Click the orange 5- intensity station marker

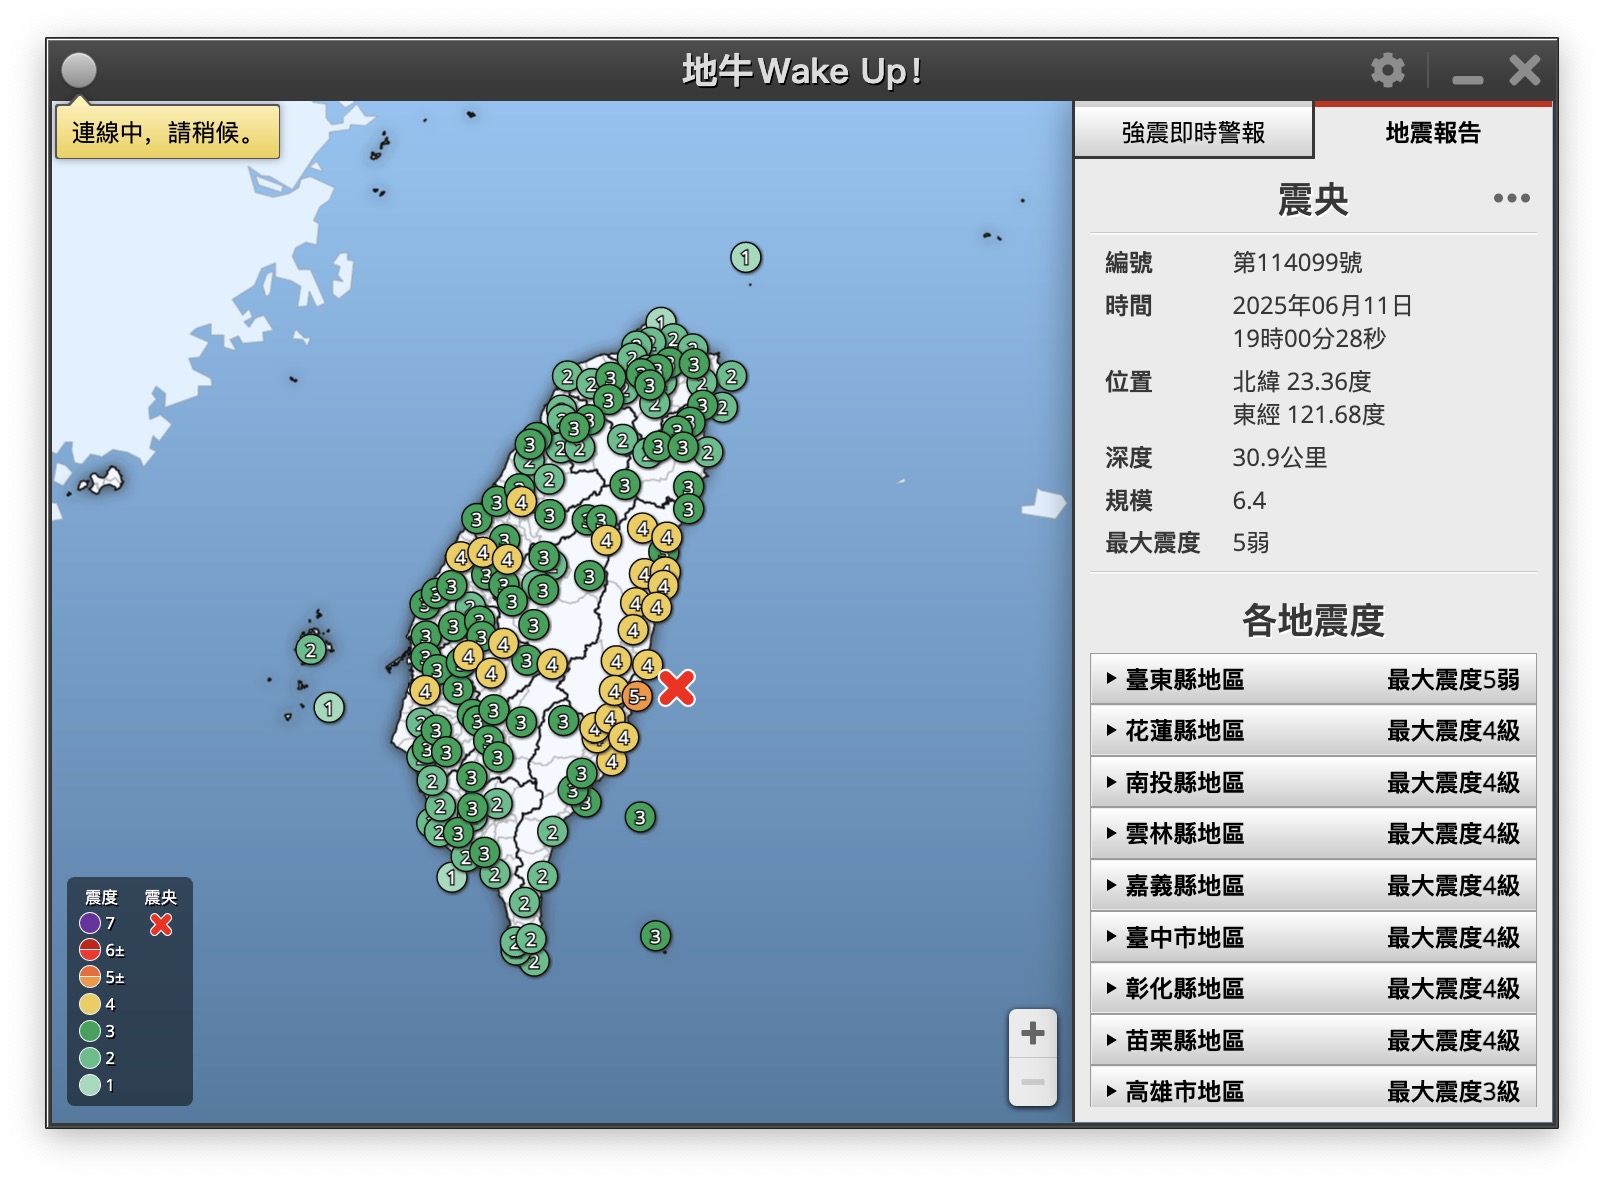tap(637, 696)
